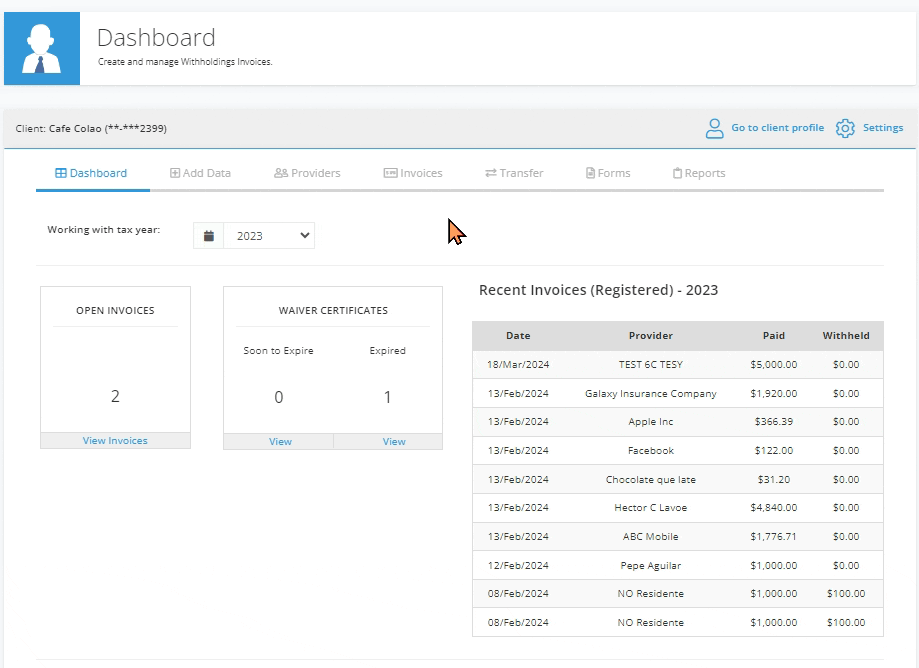Click the Provider column header

point(651,336)
